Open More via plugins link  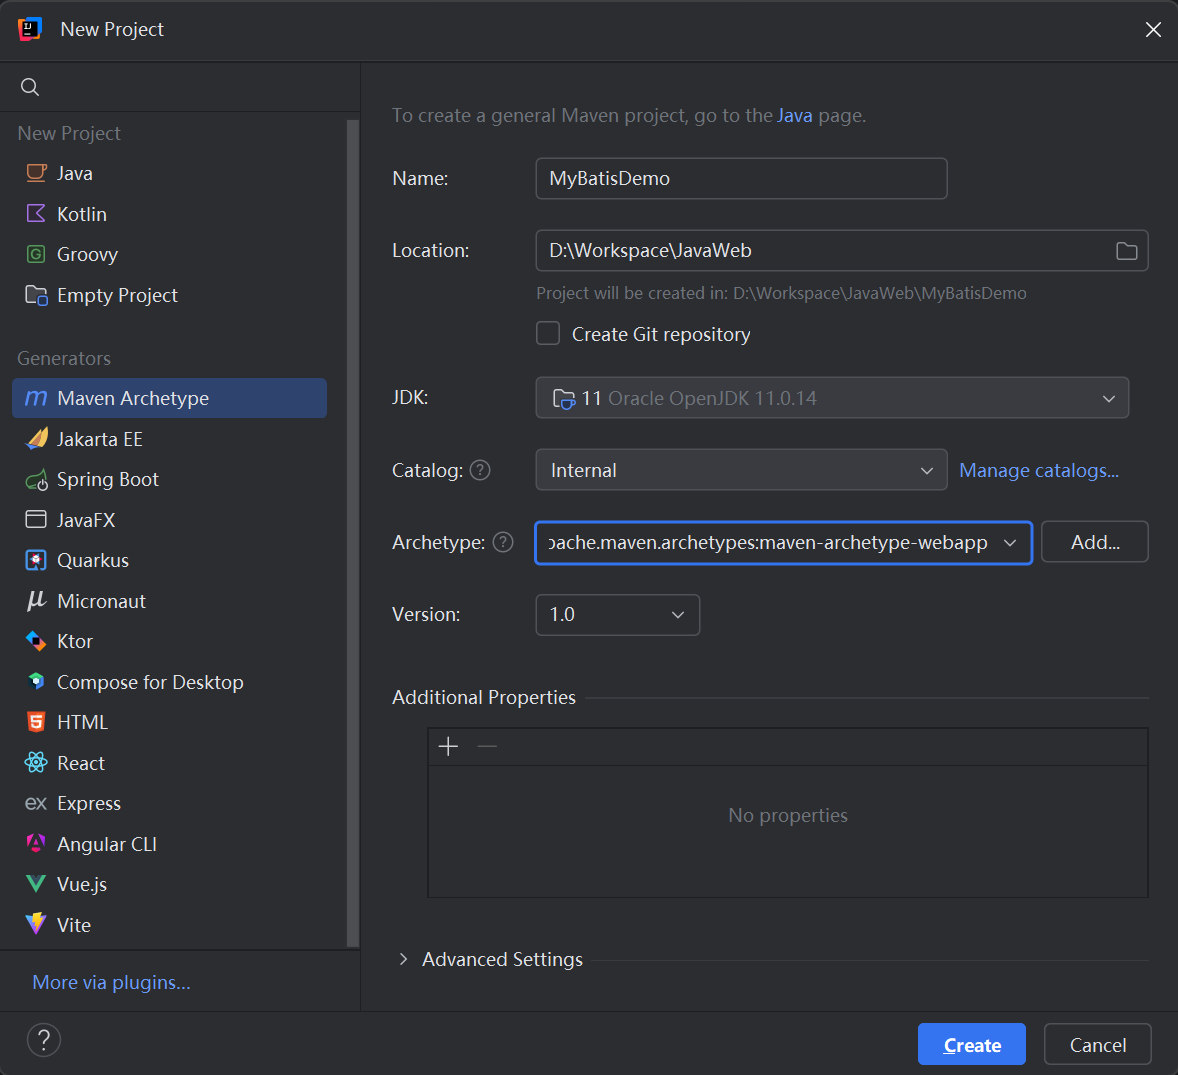111,983
